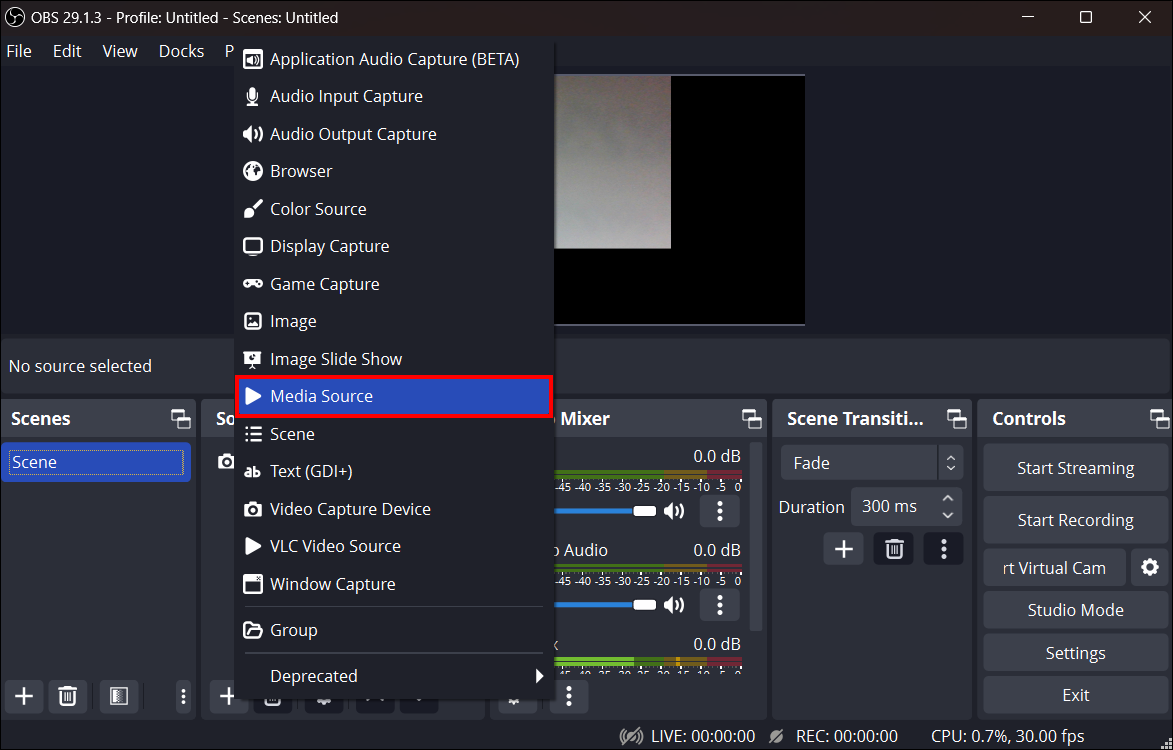Viewport: 1173px width, 750px height.
Task: Open second mixer channel options menu
Action: (720, 605)
